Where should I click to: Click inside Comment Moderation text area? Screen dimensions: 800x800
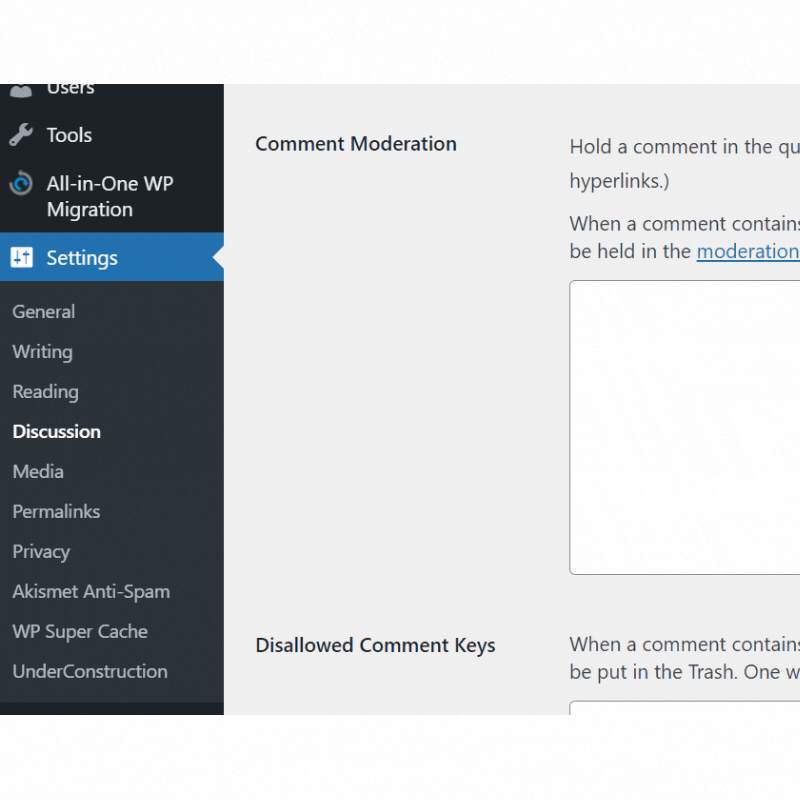[685, 428]
